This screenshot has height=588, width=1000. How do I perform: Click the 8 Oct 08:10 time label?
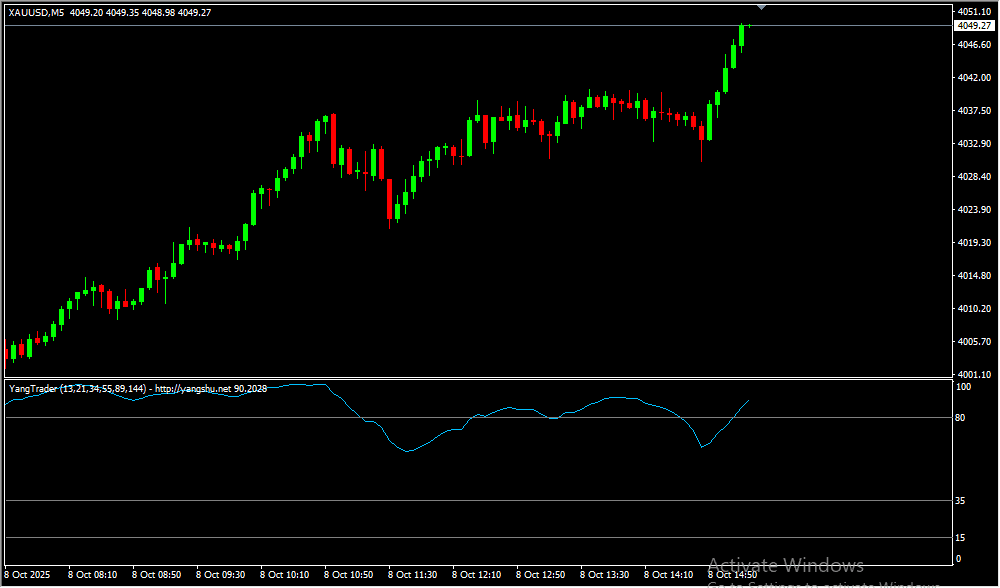92,575
